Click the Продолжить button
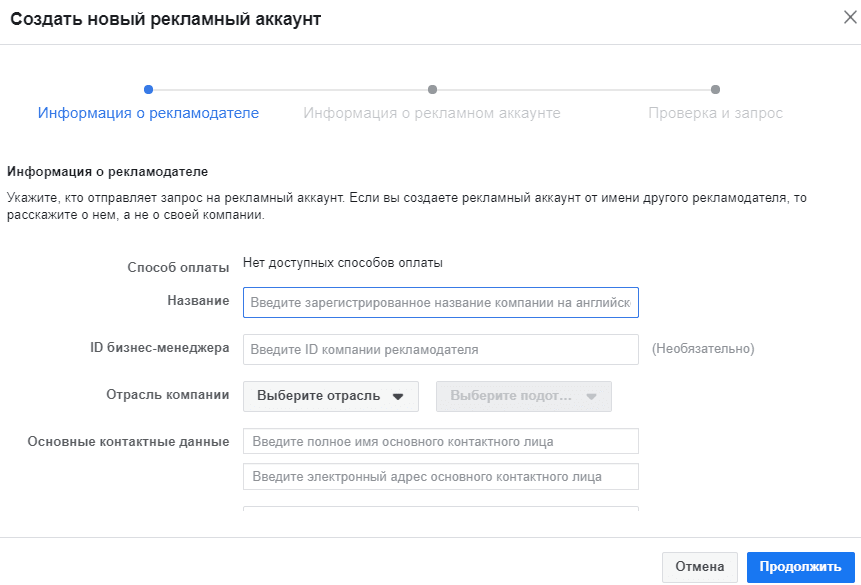The image size is (861, 585). click(x=801, y=567)
